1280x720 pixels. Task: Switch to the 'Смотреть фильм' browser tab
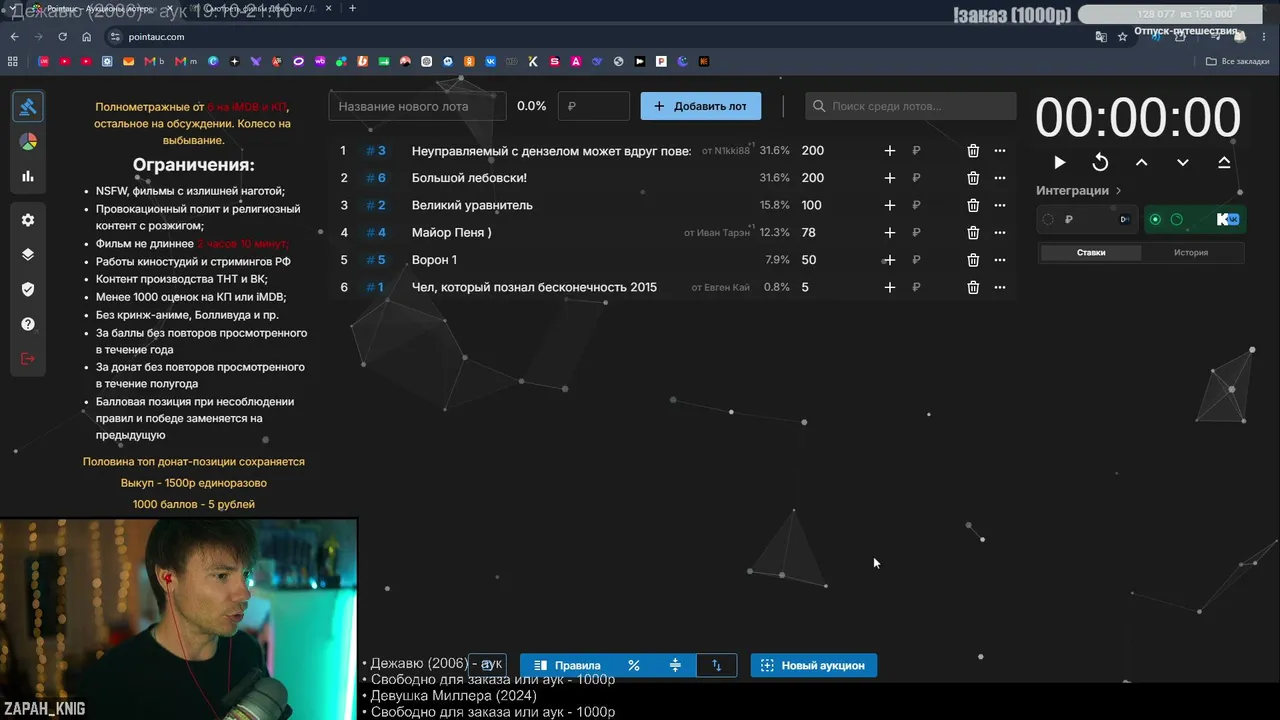pyautogui.click(x=258, y=9)
